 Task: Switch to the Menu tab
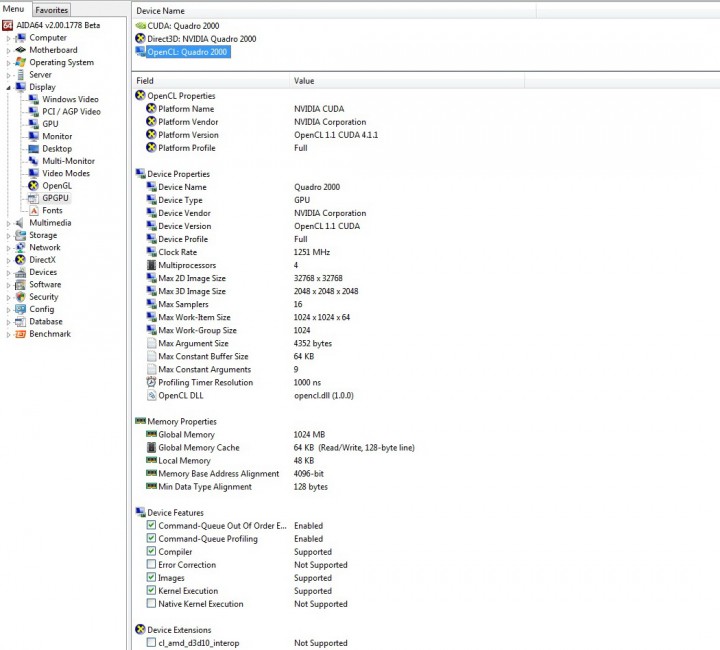click(14, 9)
